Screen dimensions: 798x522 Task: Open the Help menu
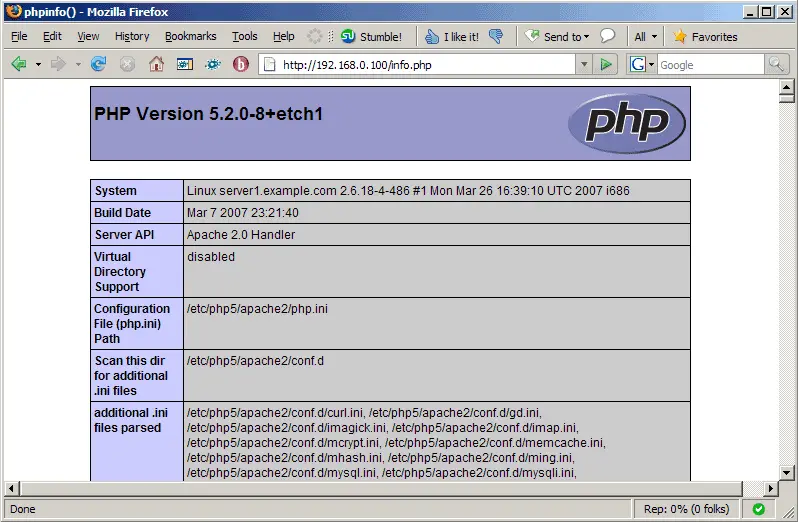pos(283,36)
